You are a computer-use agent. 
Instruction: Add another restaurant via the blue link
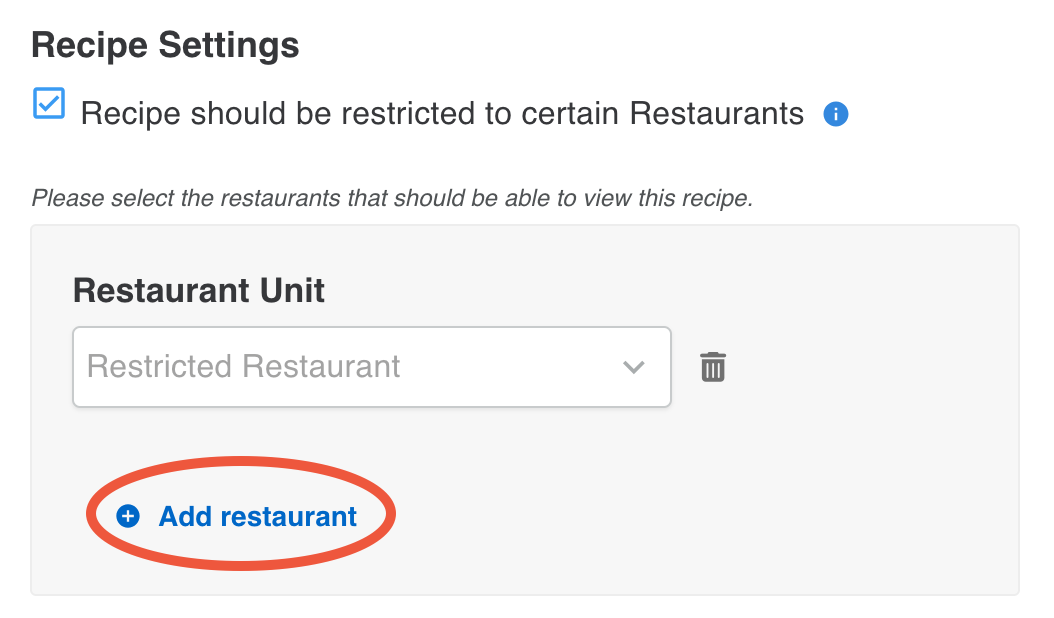point(256,516)
